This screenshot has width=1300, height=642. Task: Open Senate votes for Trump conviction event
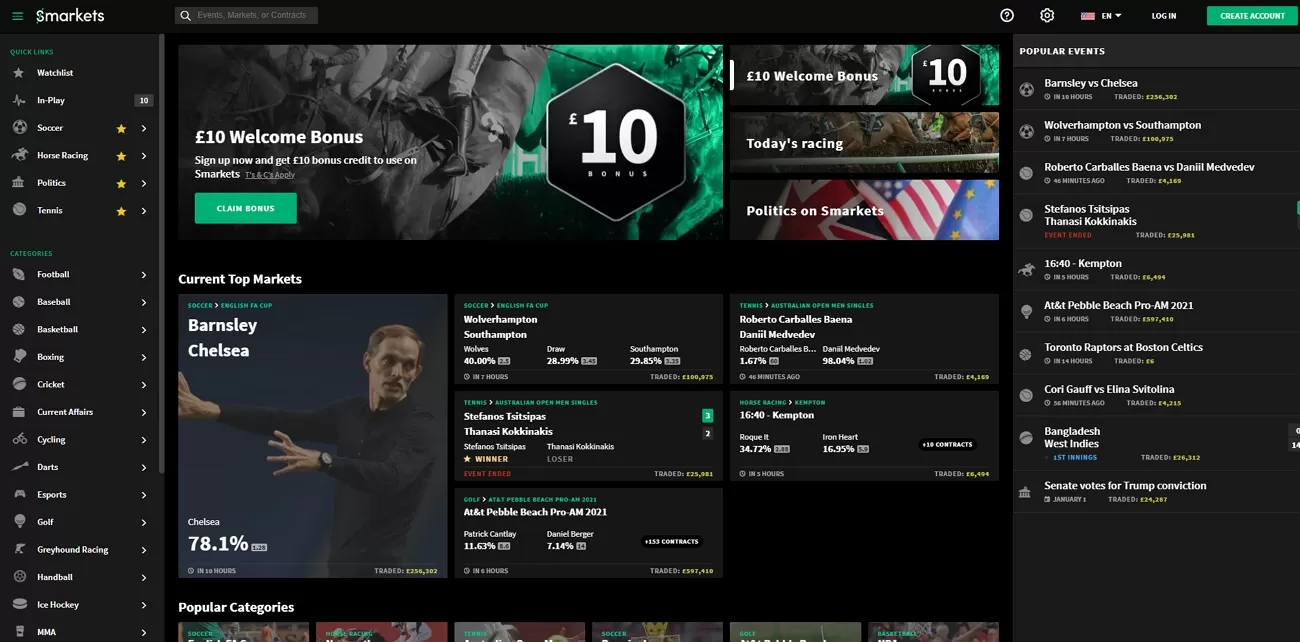tap(1156, 491)
